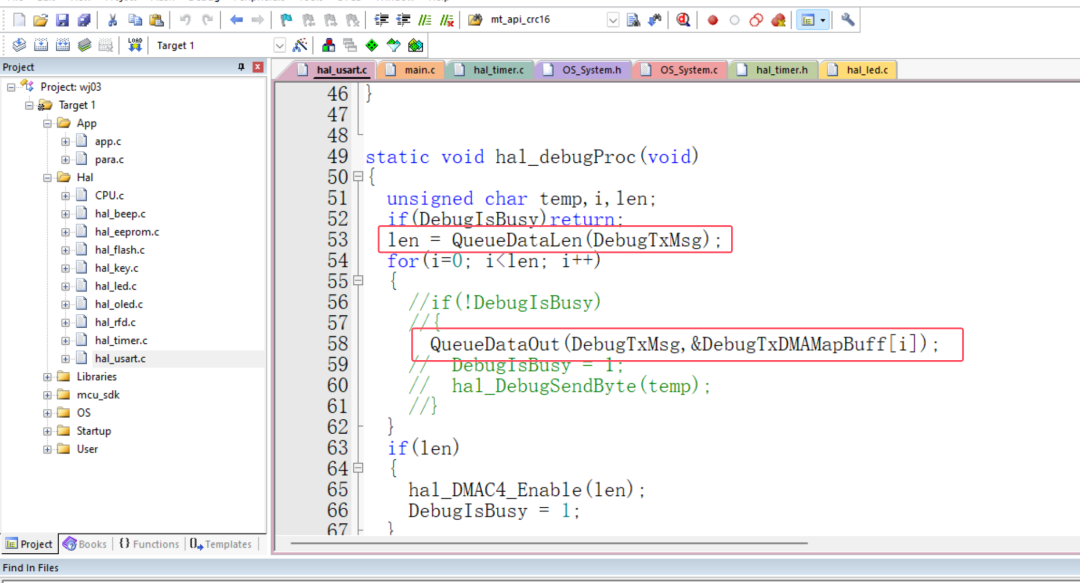The width and height of the screenshot is (1080, 583).
Task: Open Configuration wrench icon
Action: coord(848,20)
